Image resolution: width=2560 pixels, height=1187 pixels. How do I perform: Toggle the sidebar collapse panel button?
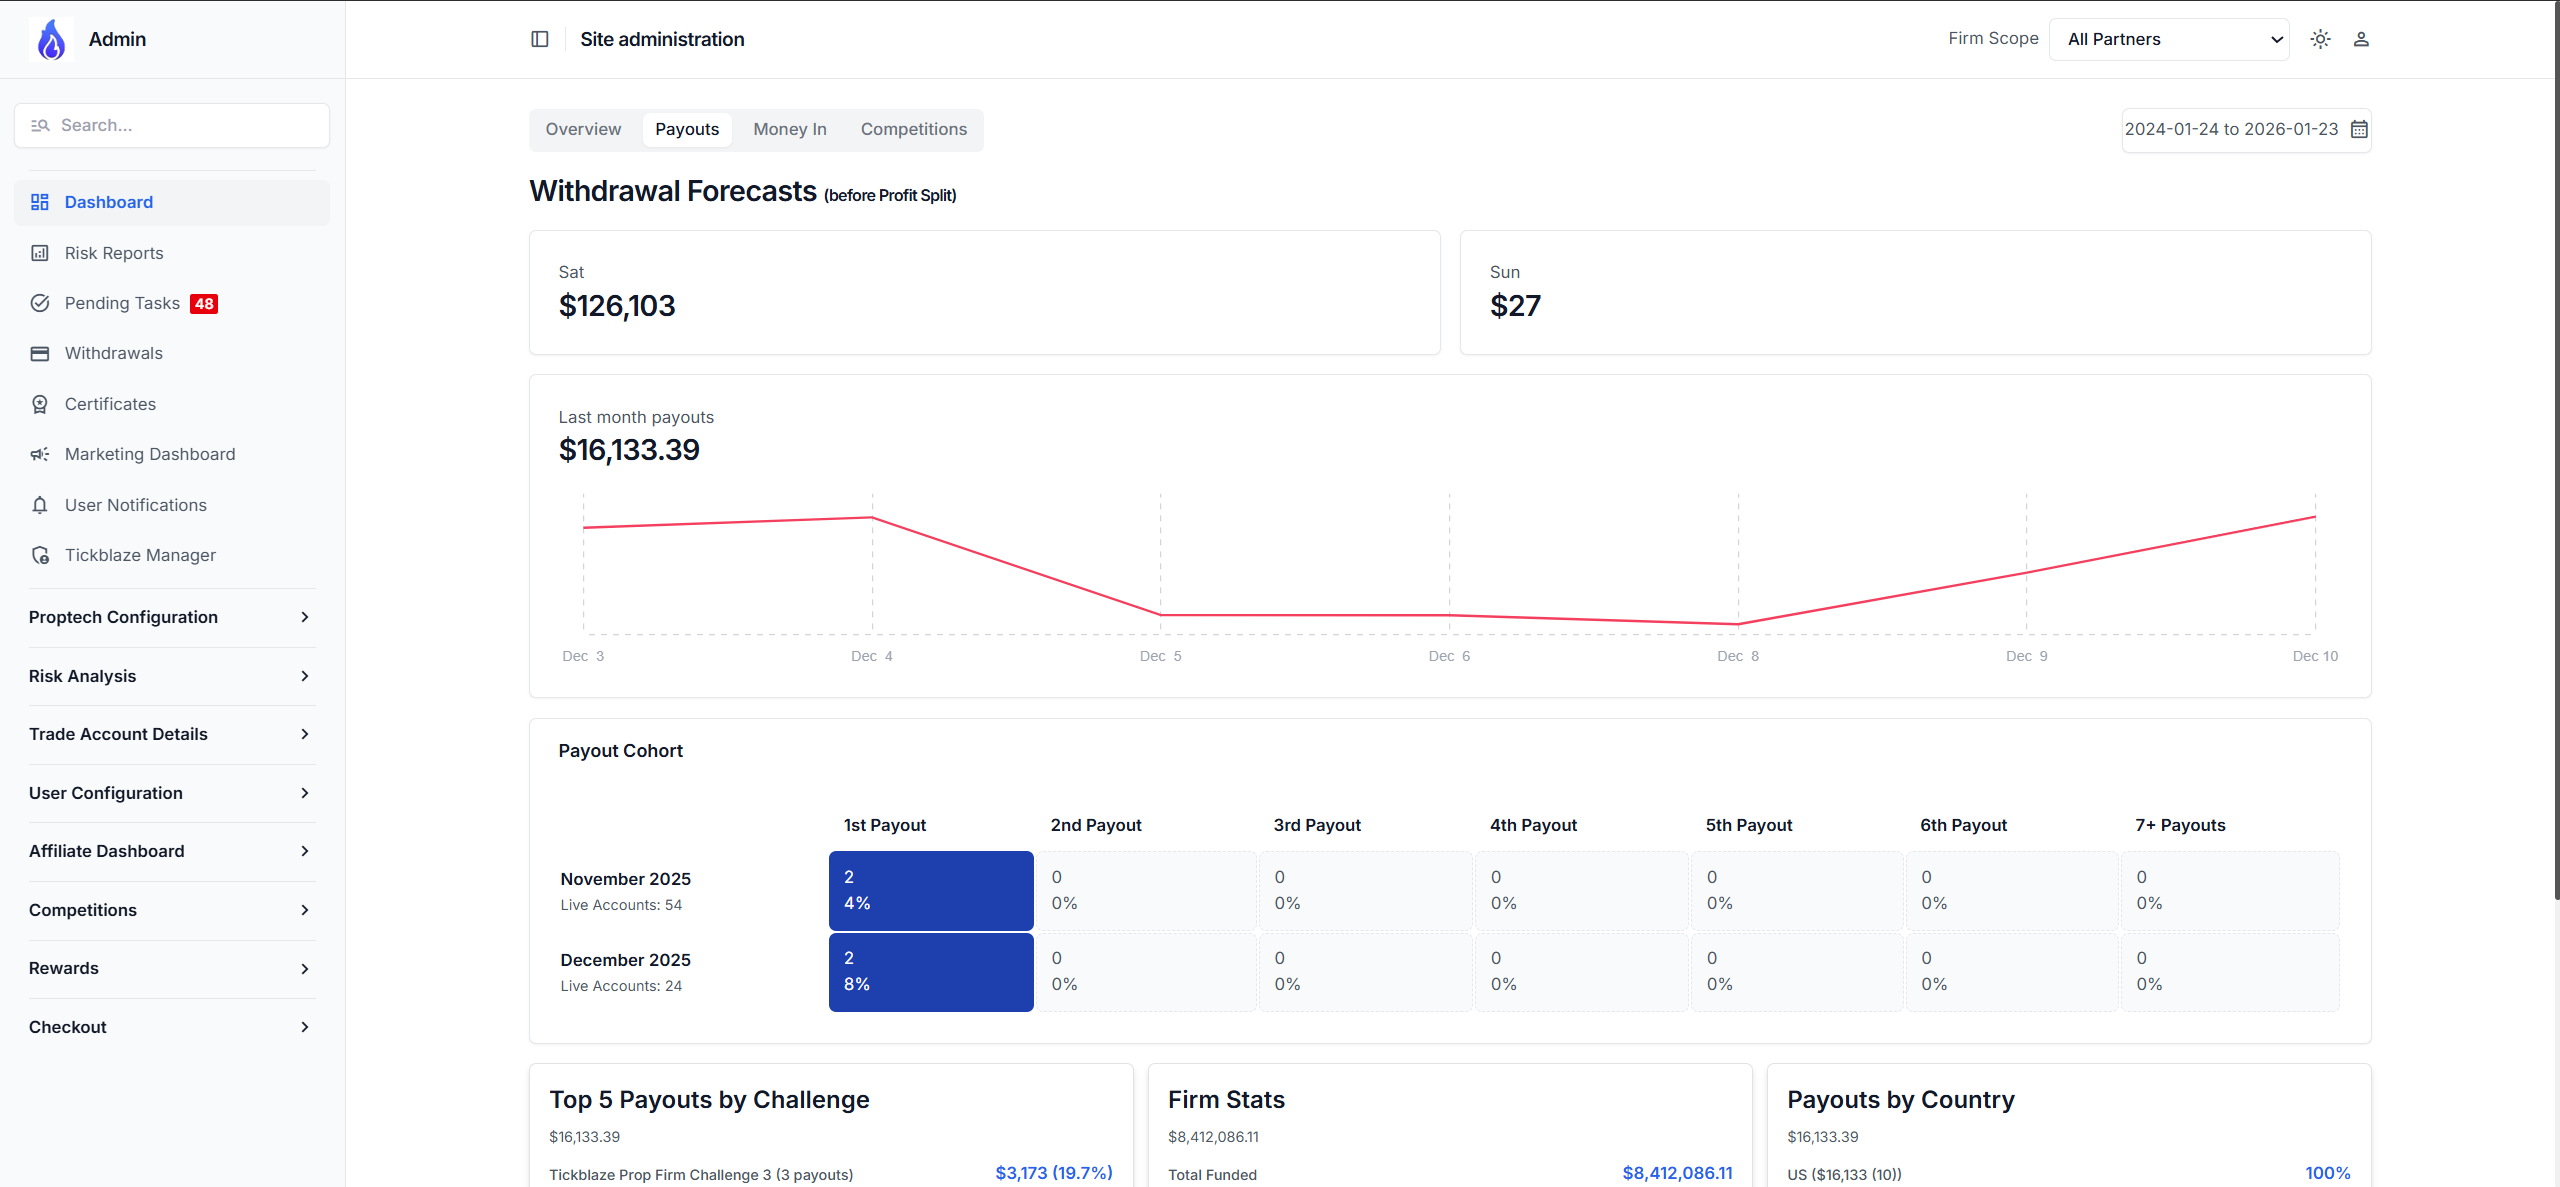(540, 39)
